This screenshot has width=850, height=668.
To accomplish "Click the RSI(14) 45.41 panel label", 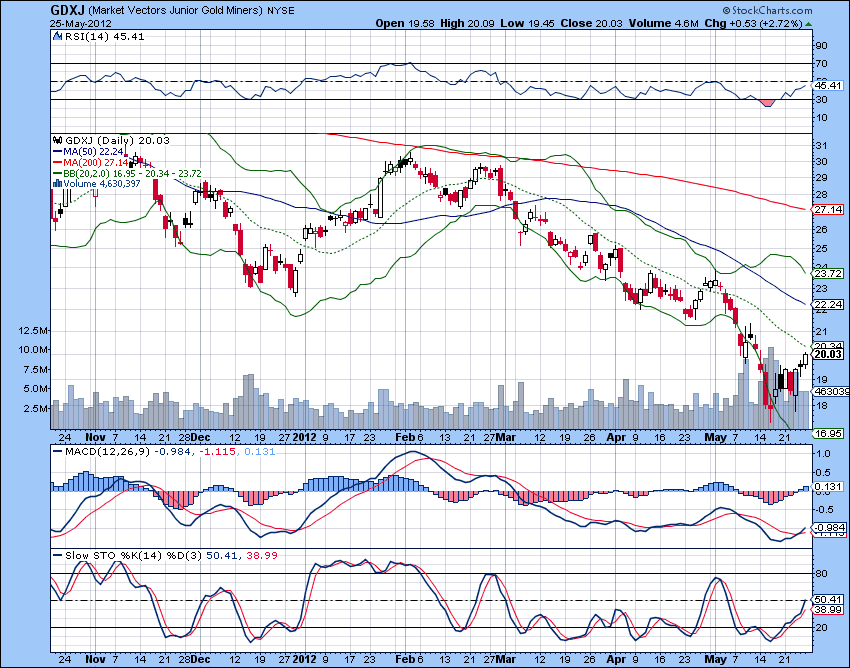I will pyautogui.click(x=105, y=36).
